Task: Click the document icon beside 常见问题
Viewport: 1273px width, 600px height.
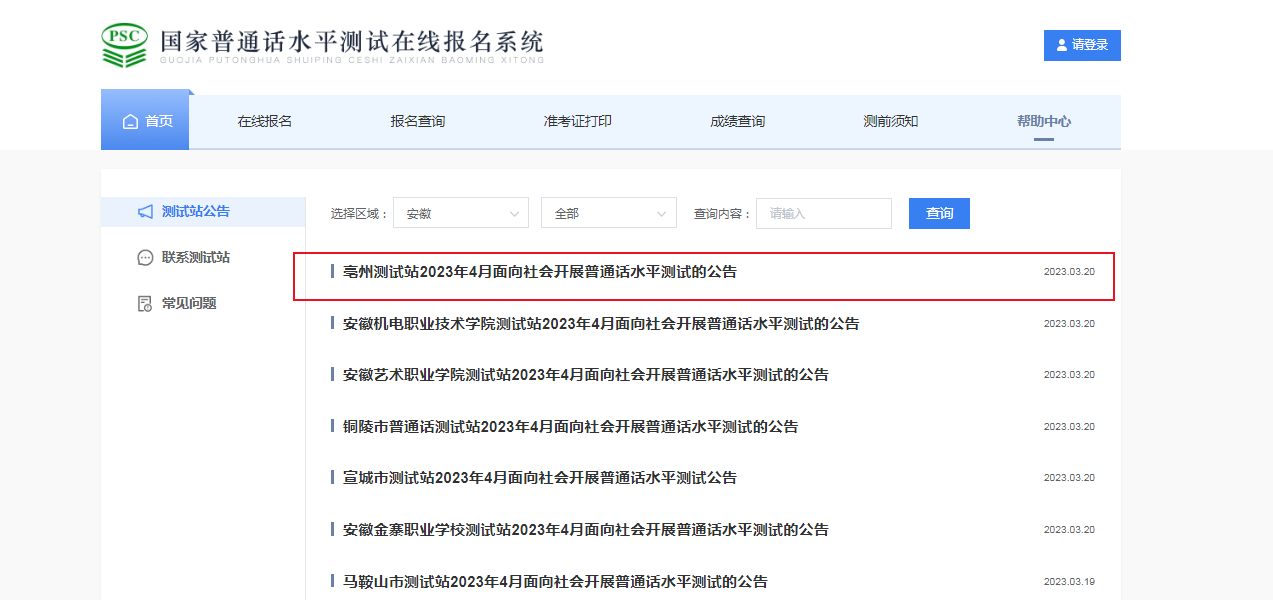Action: [x=145, y=304]
